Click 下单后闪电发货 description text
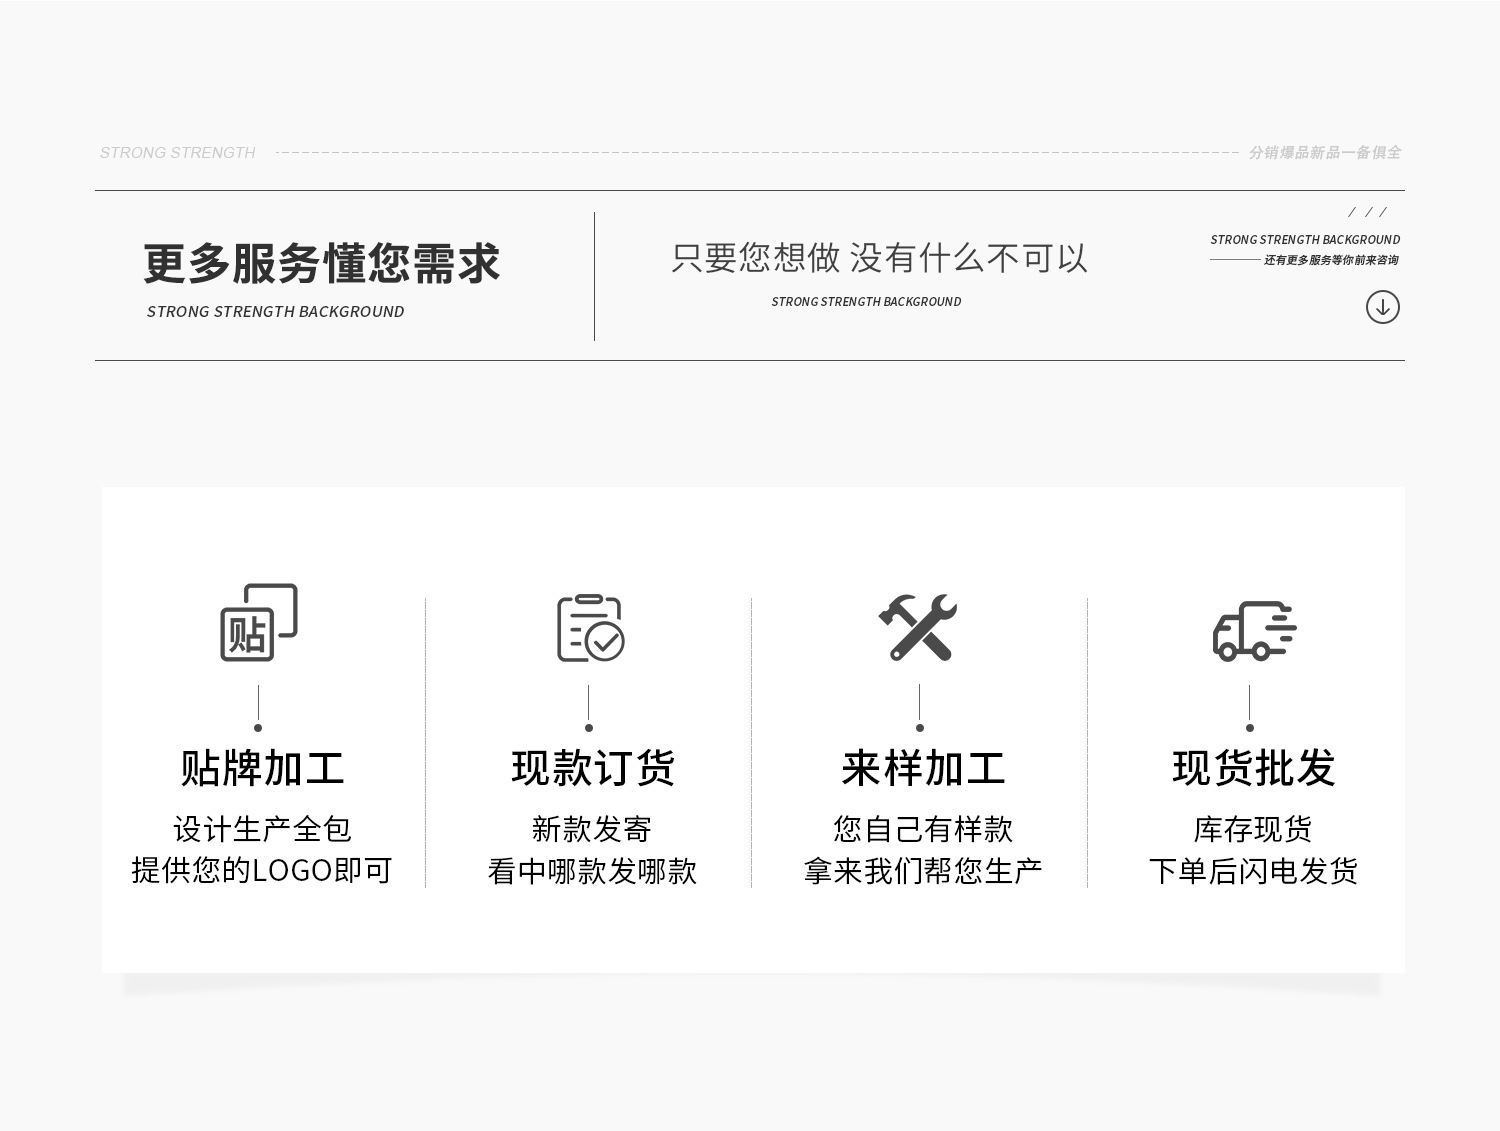Screen dimensions: 1500x1131 point(1253,871)
